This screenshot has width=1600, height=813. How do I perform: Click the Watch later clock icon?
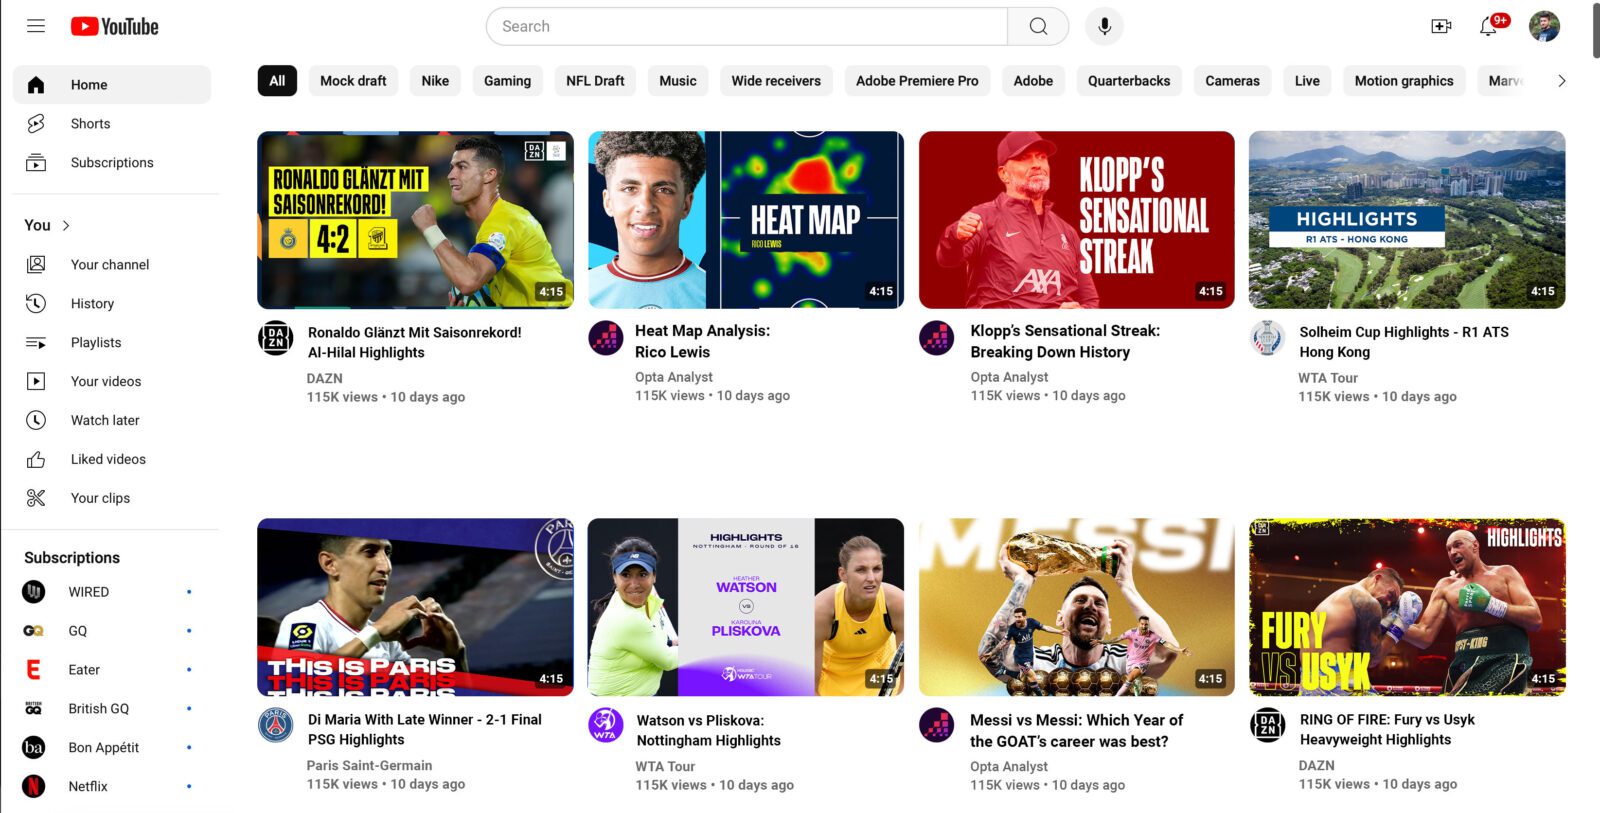(36, 421)
